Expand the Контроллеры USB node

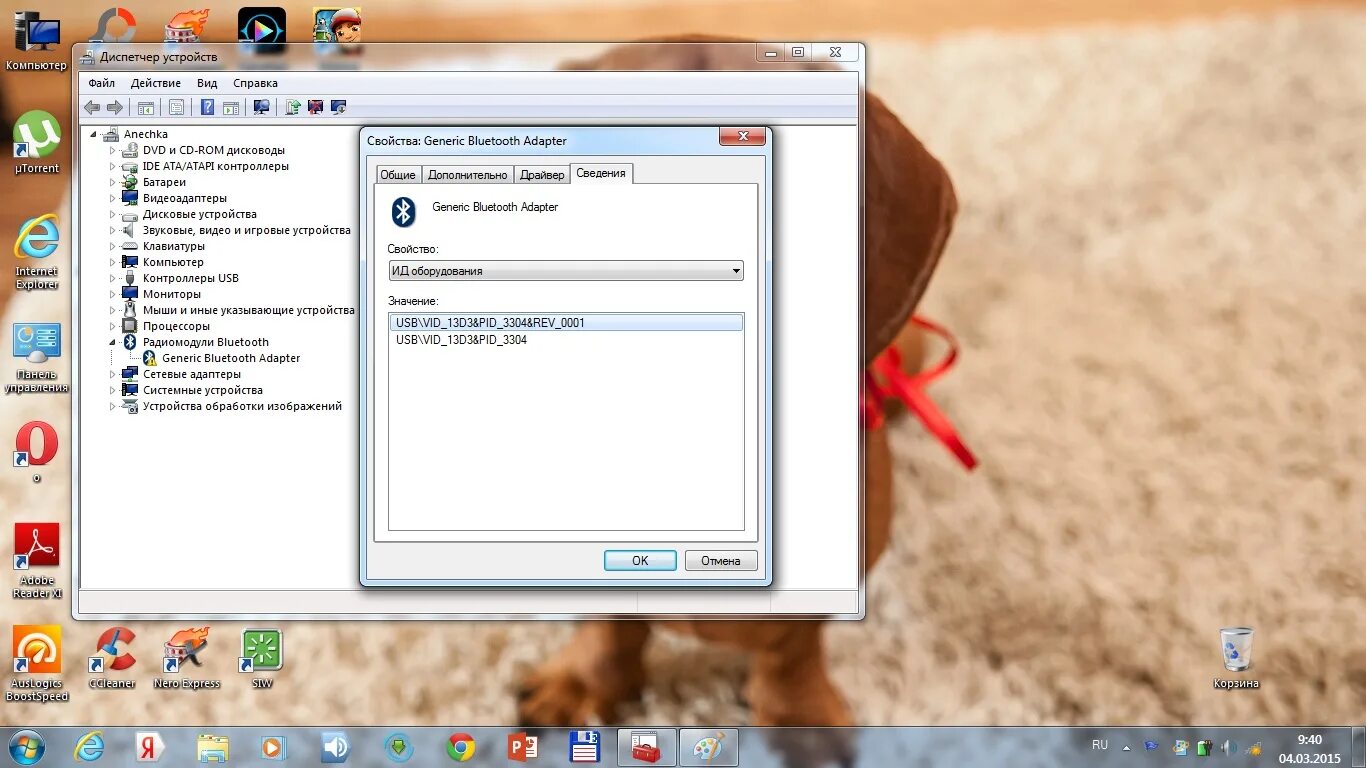(113, 278)
